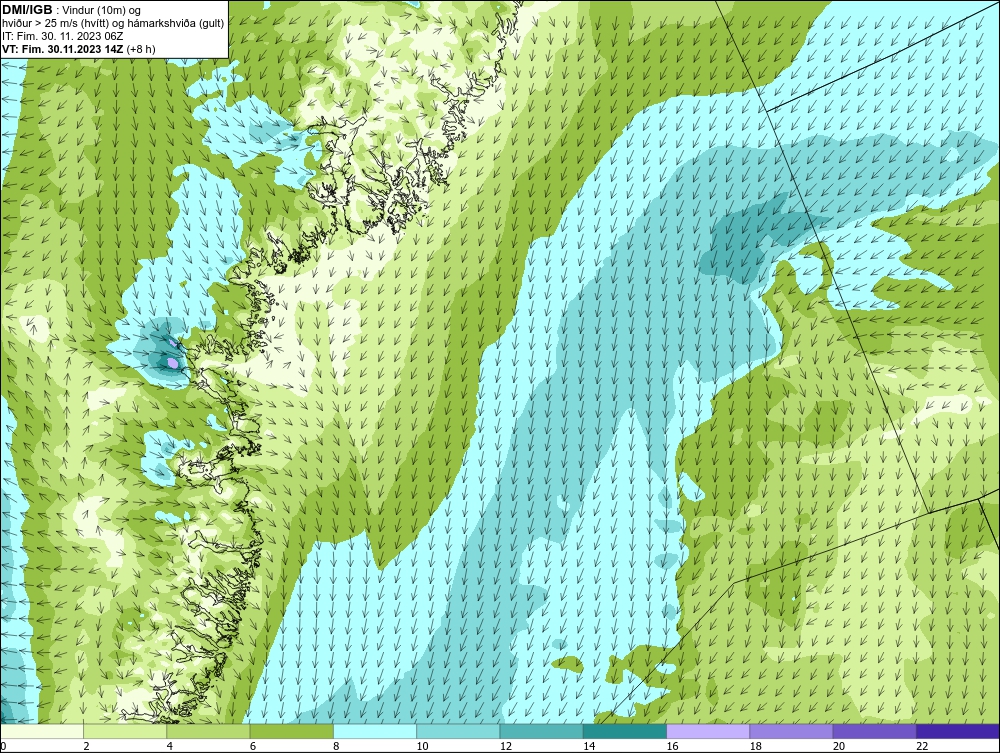Click the 10–12 m/s cyan legend swatch
1000x753 pixels.
click(458, 731)
